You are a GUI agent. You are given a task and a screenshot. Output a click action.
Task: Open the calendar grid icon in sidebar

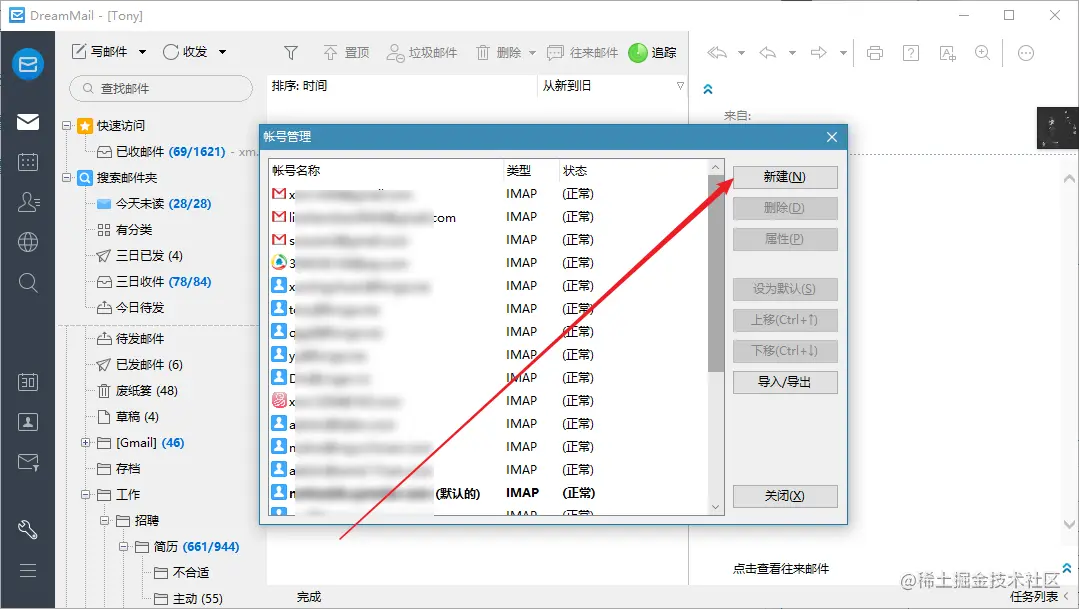pos(28,162)
